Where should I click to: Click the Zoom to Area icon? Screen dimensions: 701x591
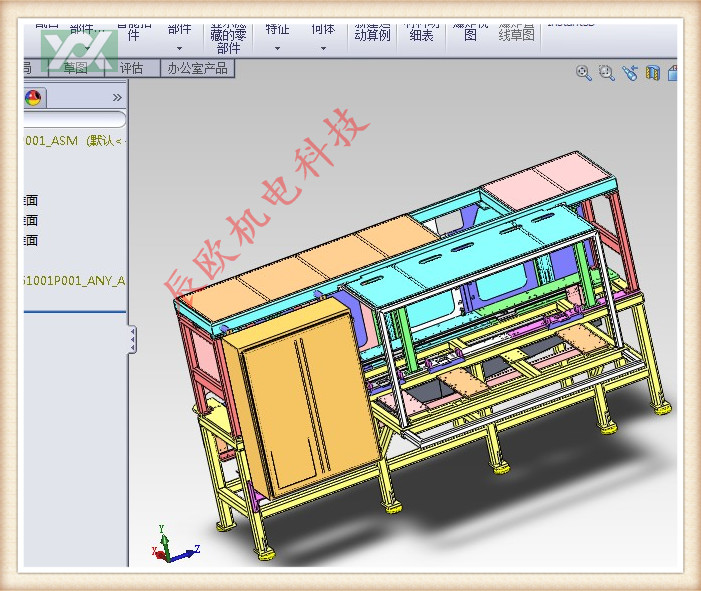click(x=607, y=72)
